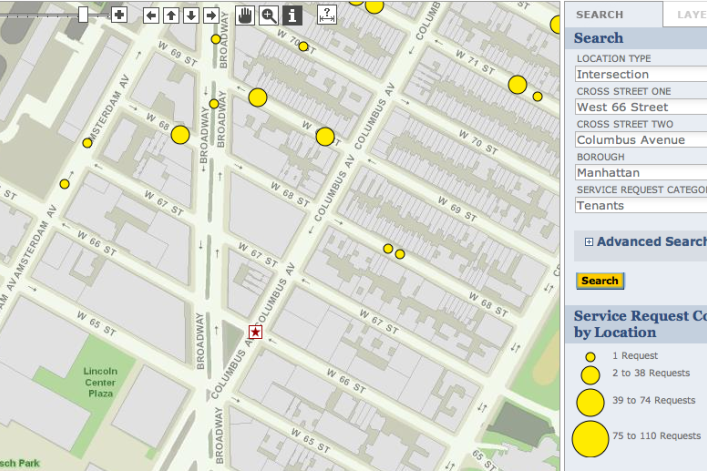707x471 pixels.
Task: Pan the map right with arrow
Action: coord(211,15)
